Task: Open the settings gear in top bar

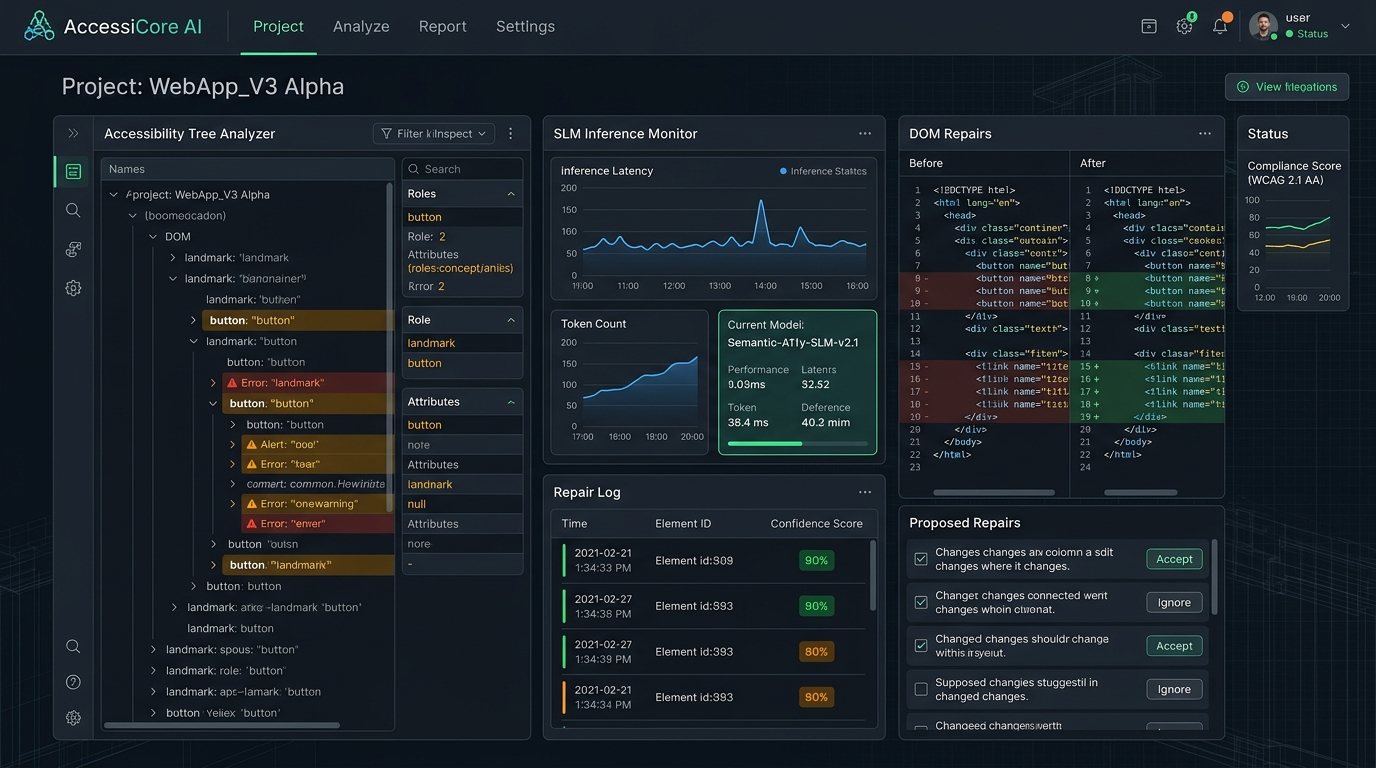Action: pyautogui.click(x=1184, y=26)
